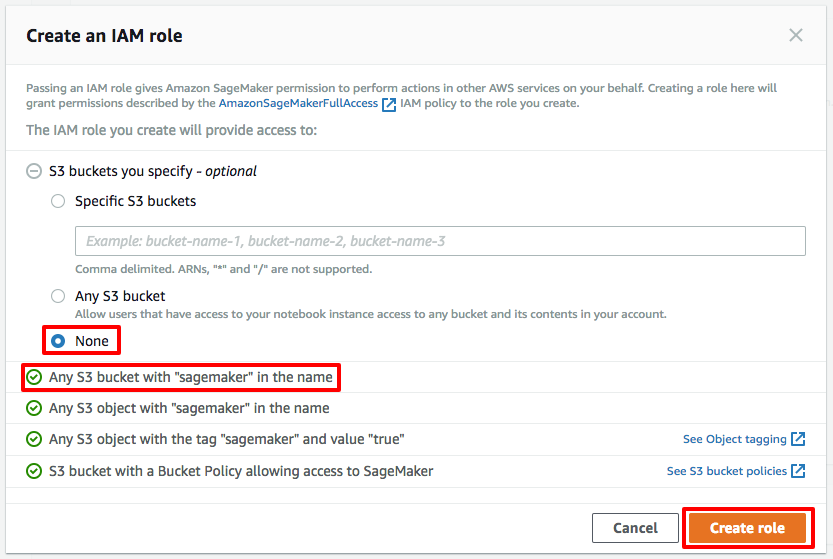
Task: Close the Create an IAM role dialog
Action: [x=795, y=35]
